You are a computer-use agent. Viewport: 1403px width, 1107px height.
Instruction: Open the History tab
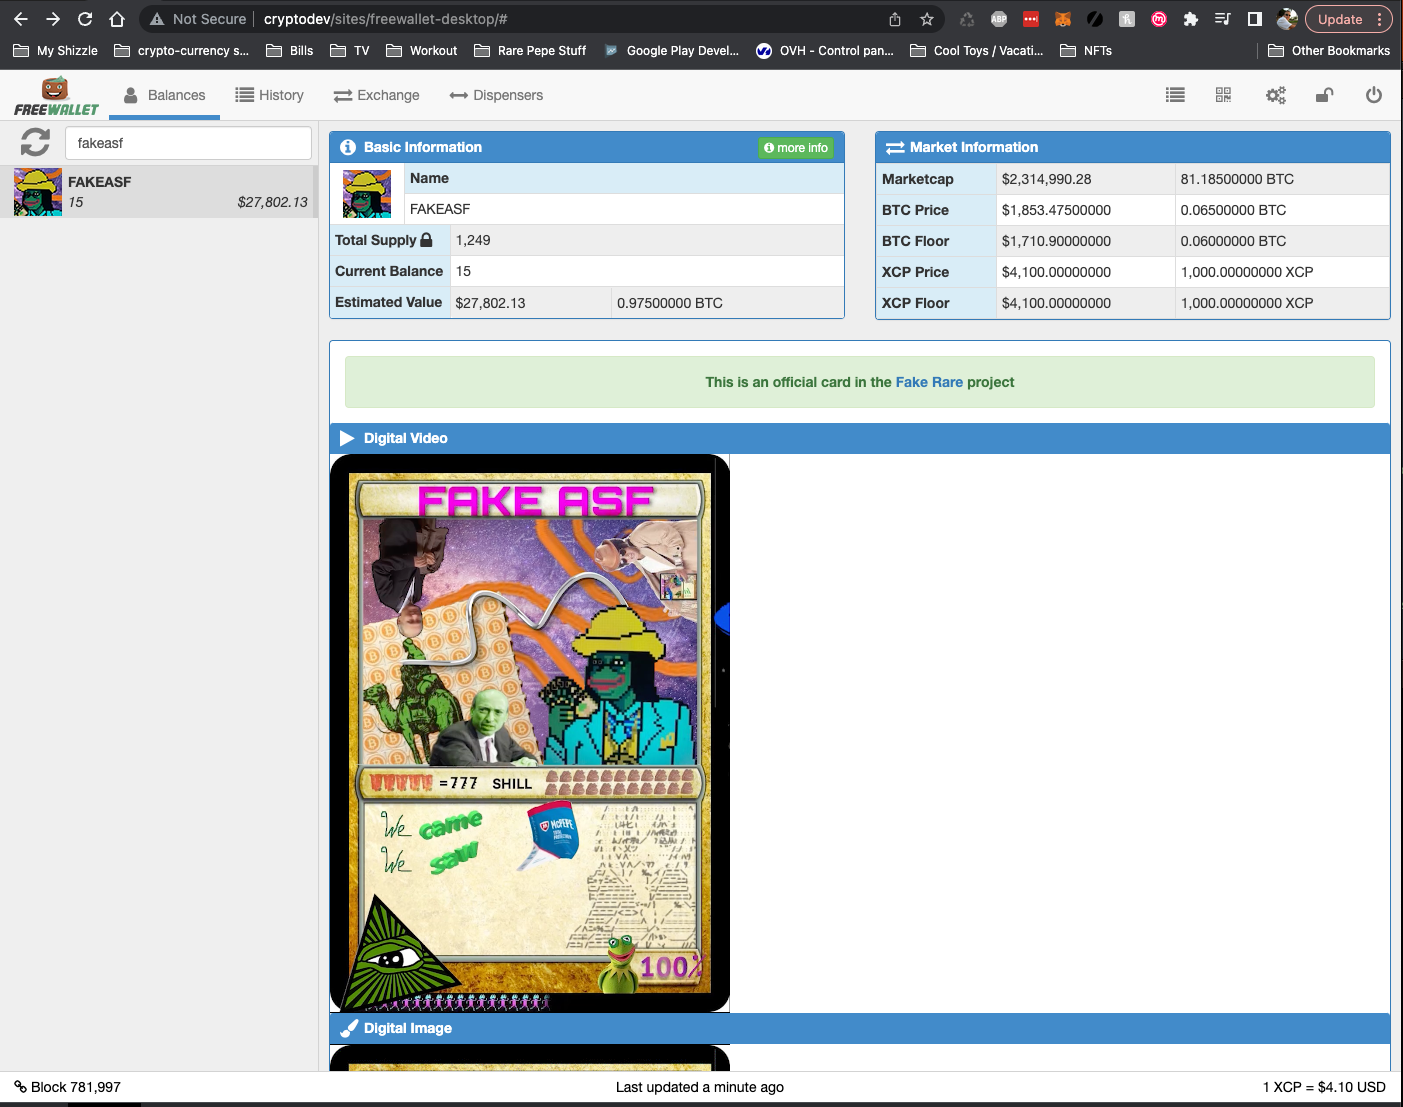point(269,95)
